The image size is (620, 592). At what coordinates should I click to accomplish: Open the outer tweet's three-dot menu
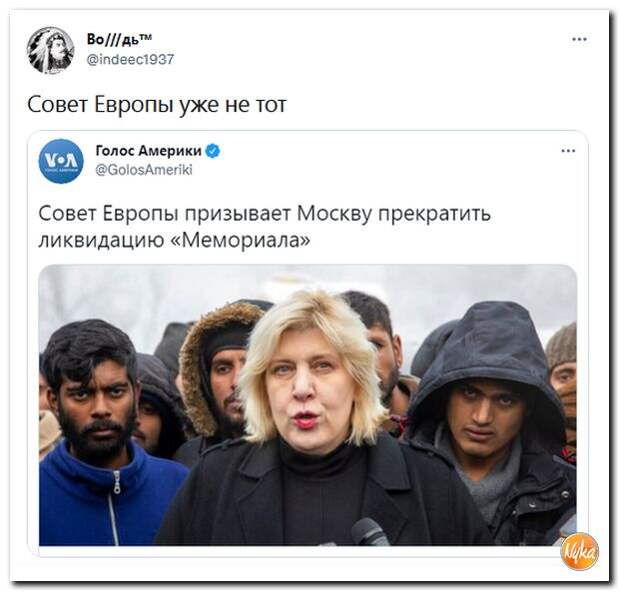tap(579, 39)
